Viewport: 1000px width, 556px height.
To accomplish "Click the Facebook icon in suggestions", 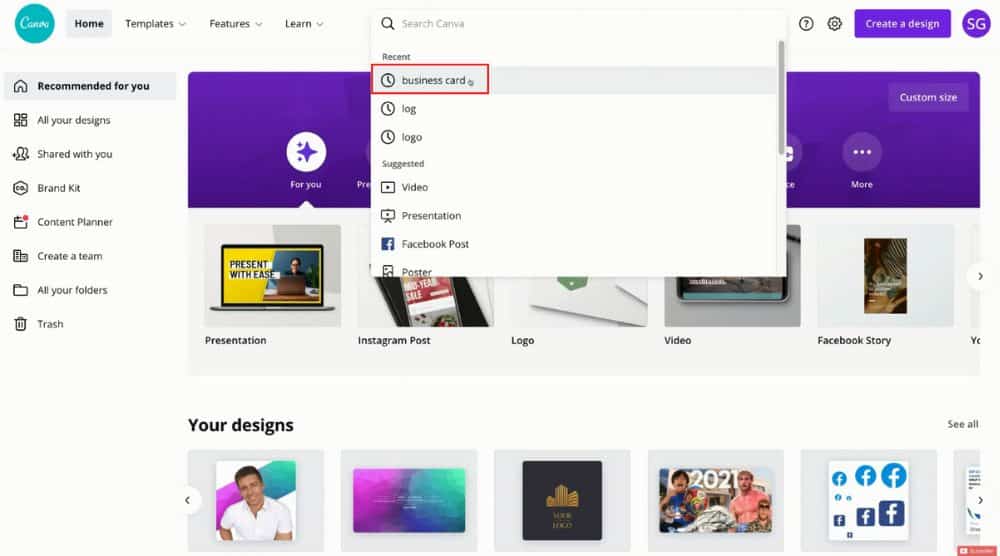I will click(387, 244).
